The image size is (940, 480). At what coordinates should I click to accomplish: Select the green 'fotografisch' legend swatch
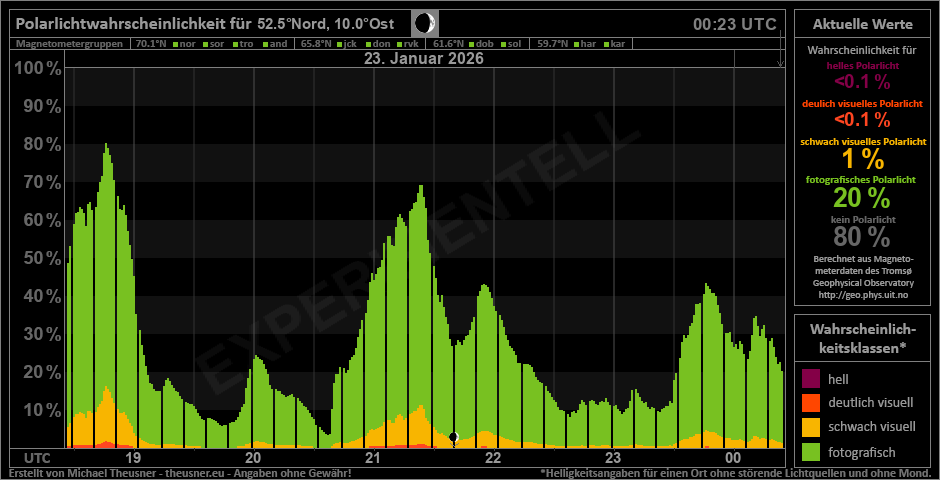click(811, 451)
